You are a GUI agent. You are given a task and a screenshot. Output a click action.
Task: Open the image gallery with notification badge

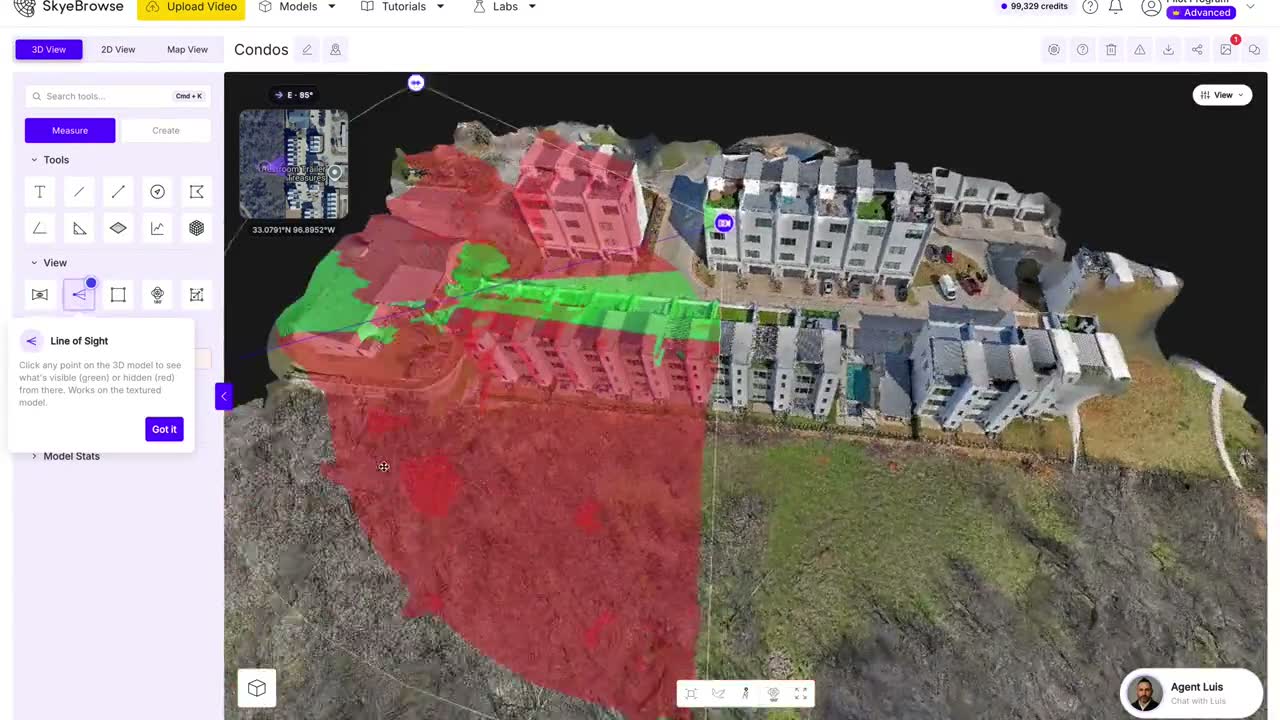(x=1226, y=50)
